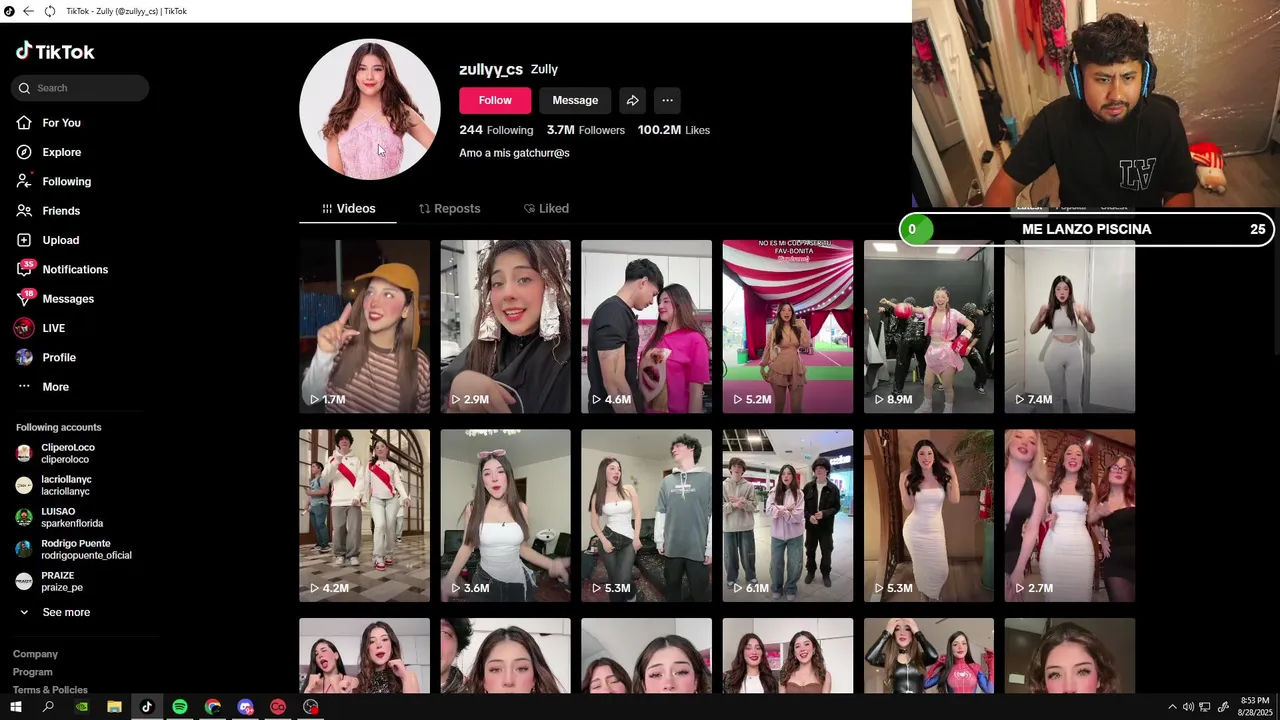Screen dimensions: 1280x720
Task: Expand See more following accounts
Action: point(55,612)
